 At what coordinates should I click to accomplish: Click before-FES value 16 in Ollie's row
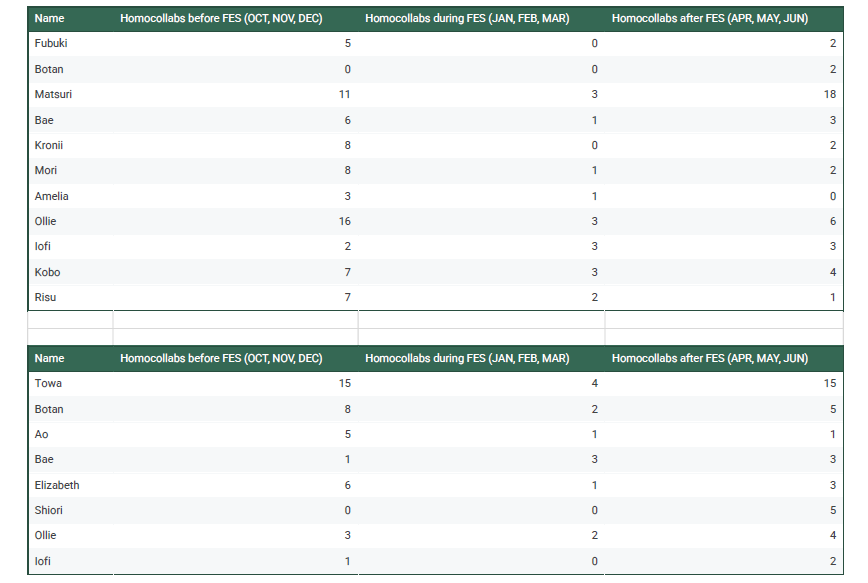pos(345,221)
